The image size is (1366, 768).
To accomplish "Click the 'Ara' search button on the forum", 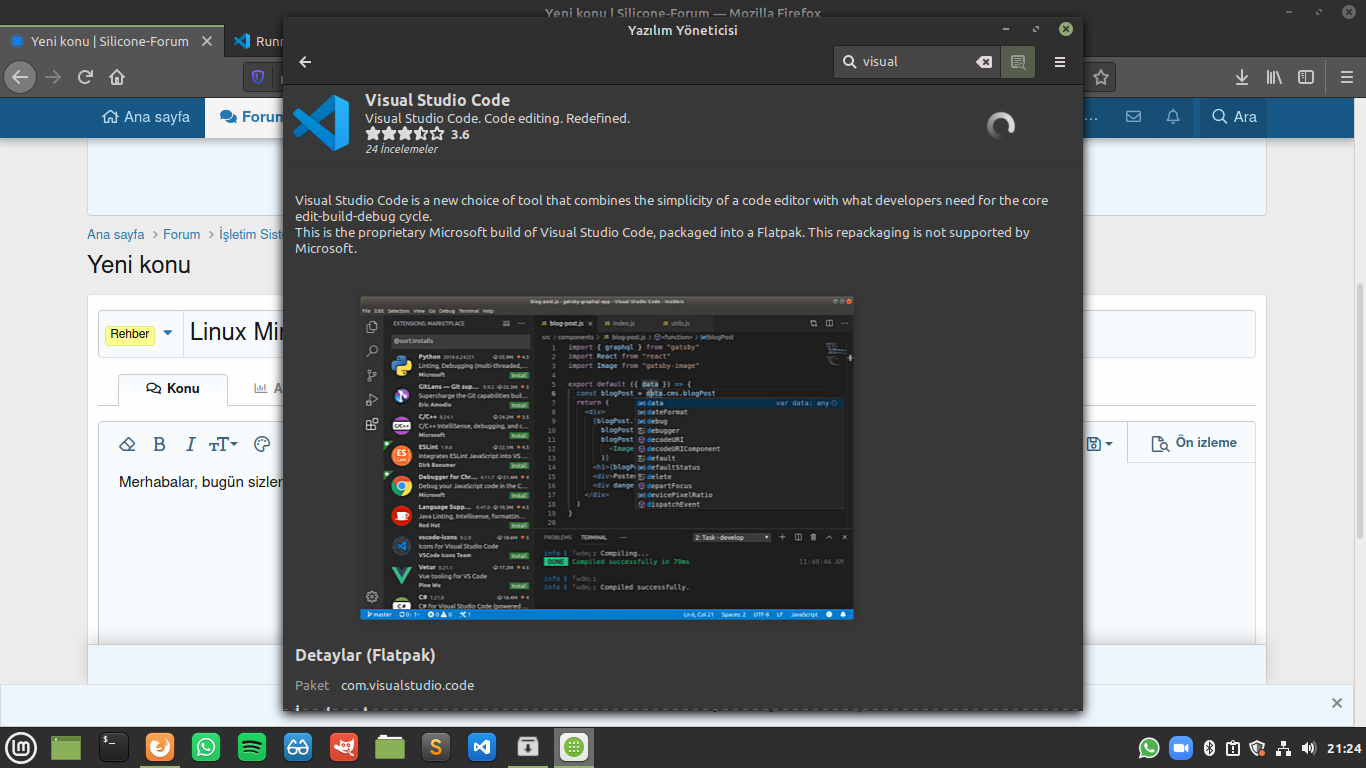I will pos(1234,117).
